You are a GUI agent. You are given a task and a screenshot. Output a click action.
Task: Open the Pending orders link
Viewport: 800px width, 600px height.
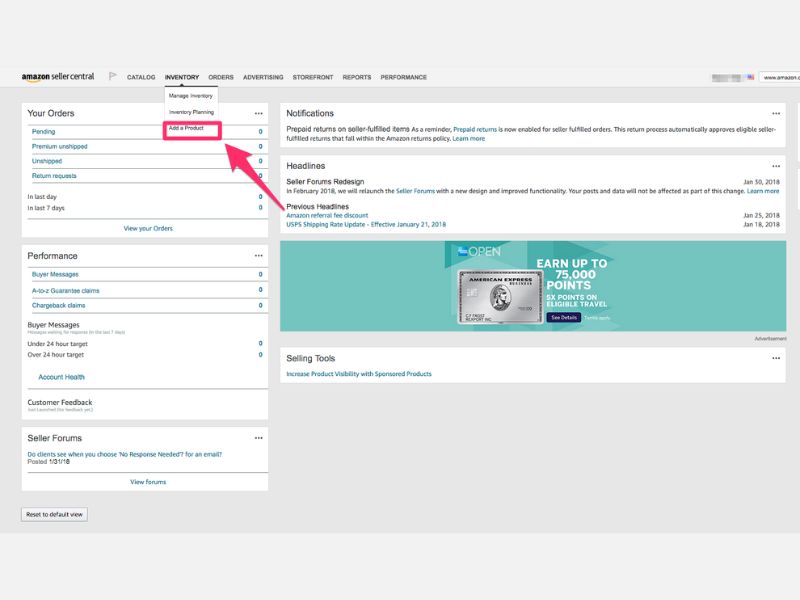pyautogui.click(x=43, y=132)
